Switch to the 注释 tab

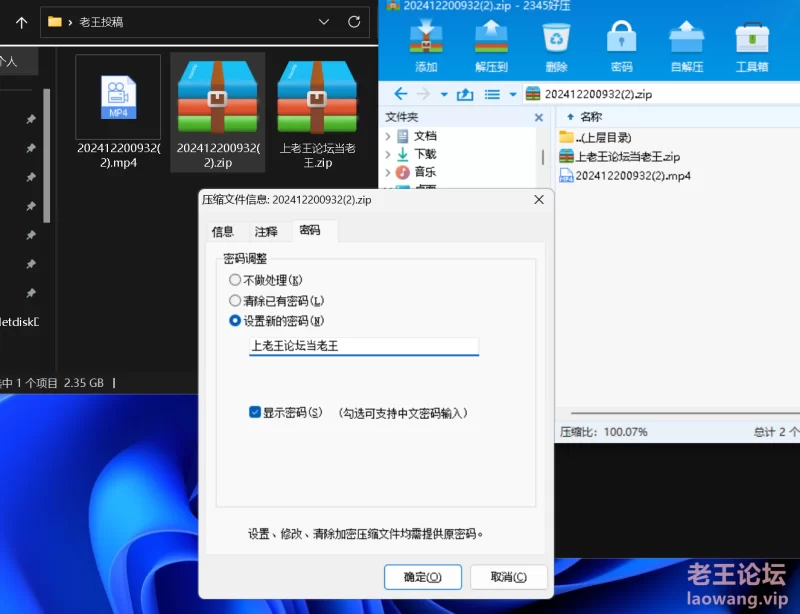tap(266, 231)
